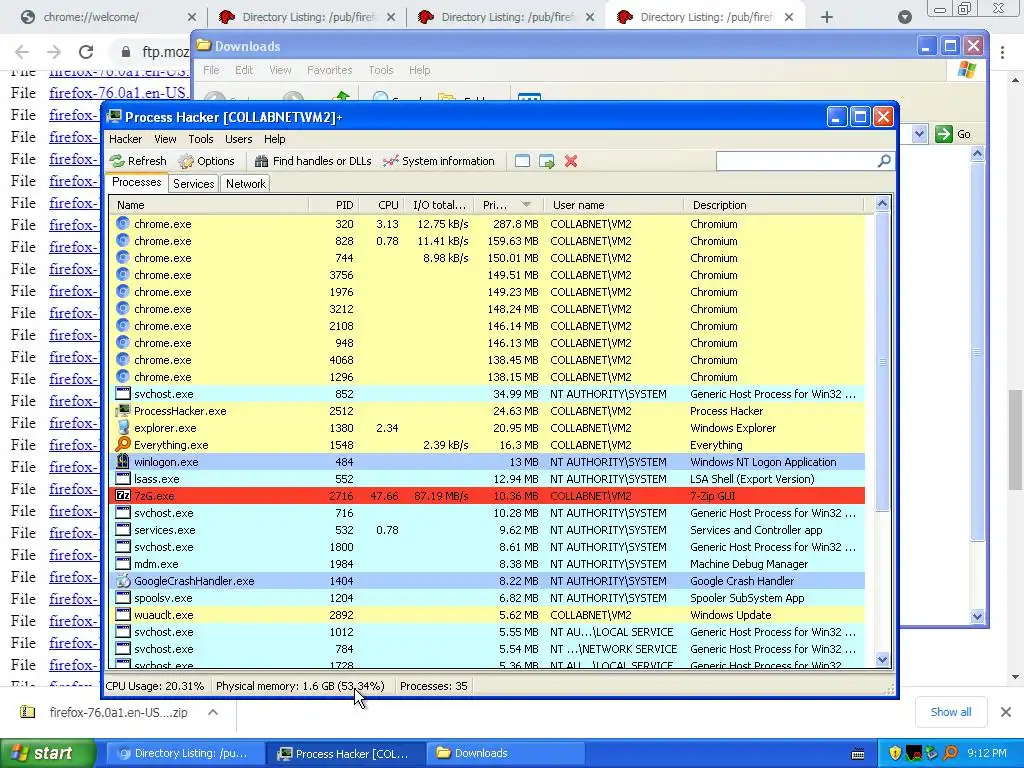Click the search magnifier icon in Process Hacker

[884, 161]
